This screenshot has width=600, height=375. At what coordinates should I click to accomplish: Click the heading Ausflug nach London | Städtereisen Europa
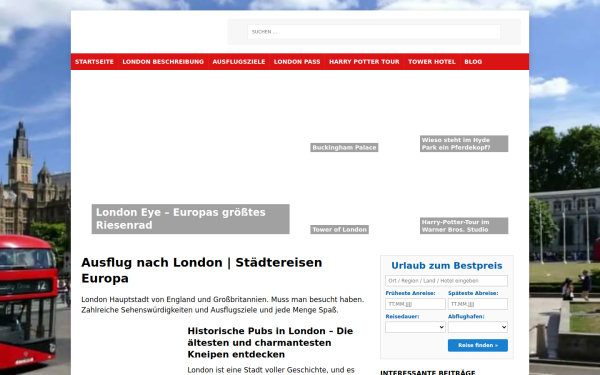[202, 270]
